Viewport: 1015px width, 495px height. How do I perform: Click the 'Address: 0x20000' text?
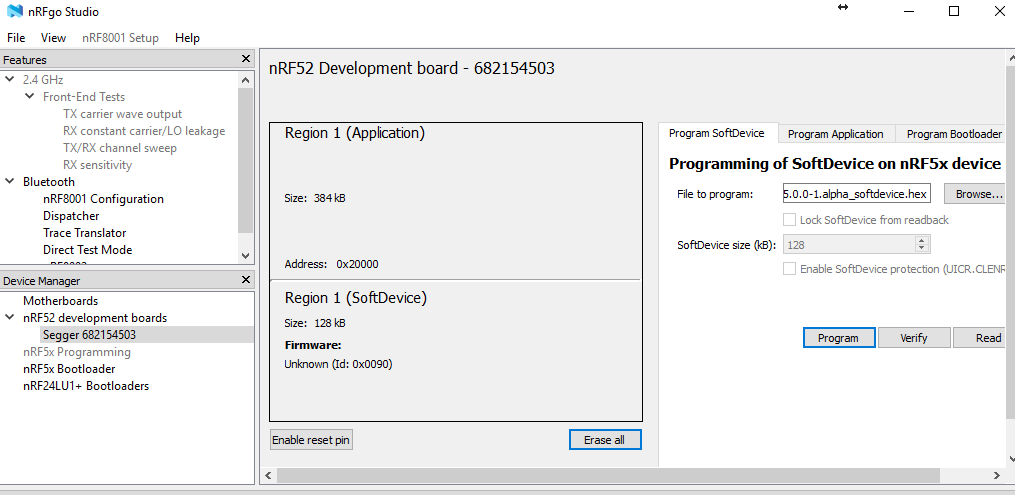coord(331,264)
